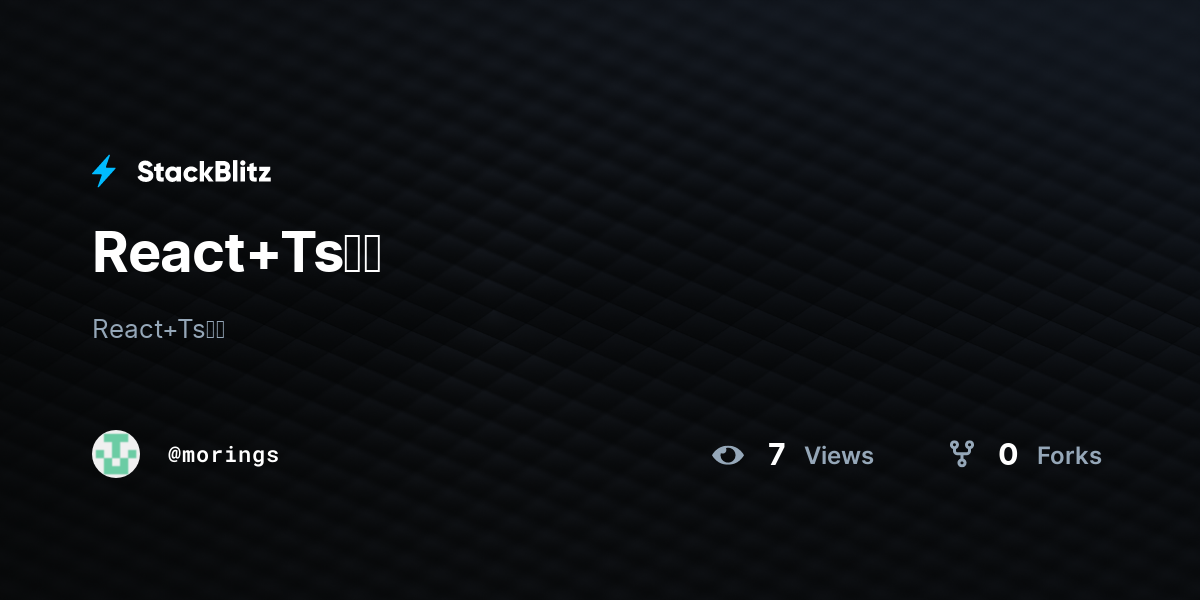This screenshot has height=600, width=1200.
Task: Select the smaller React+Ts description text
Action: click(159, 329)
